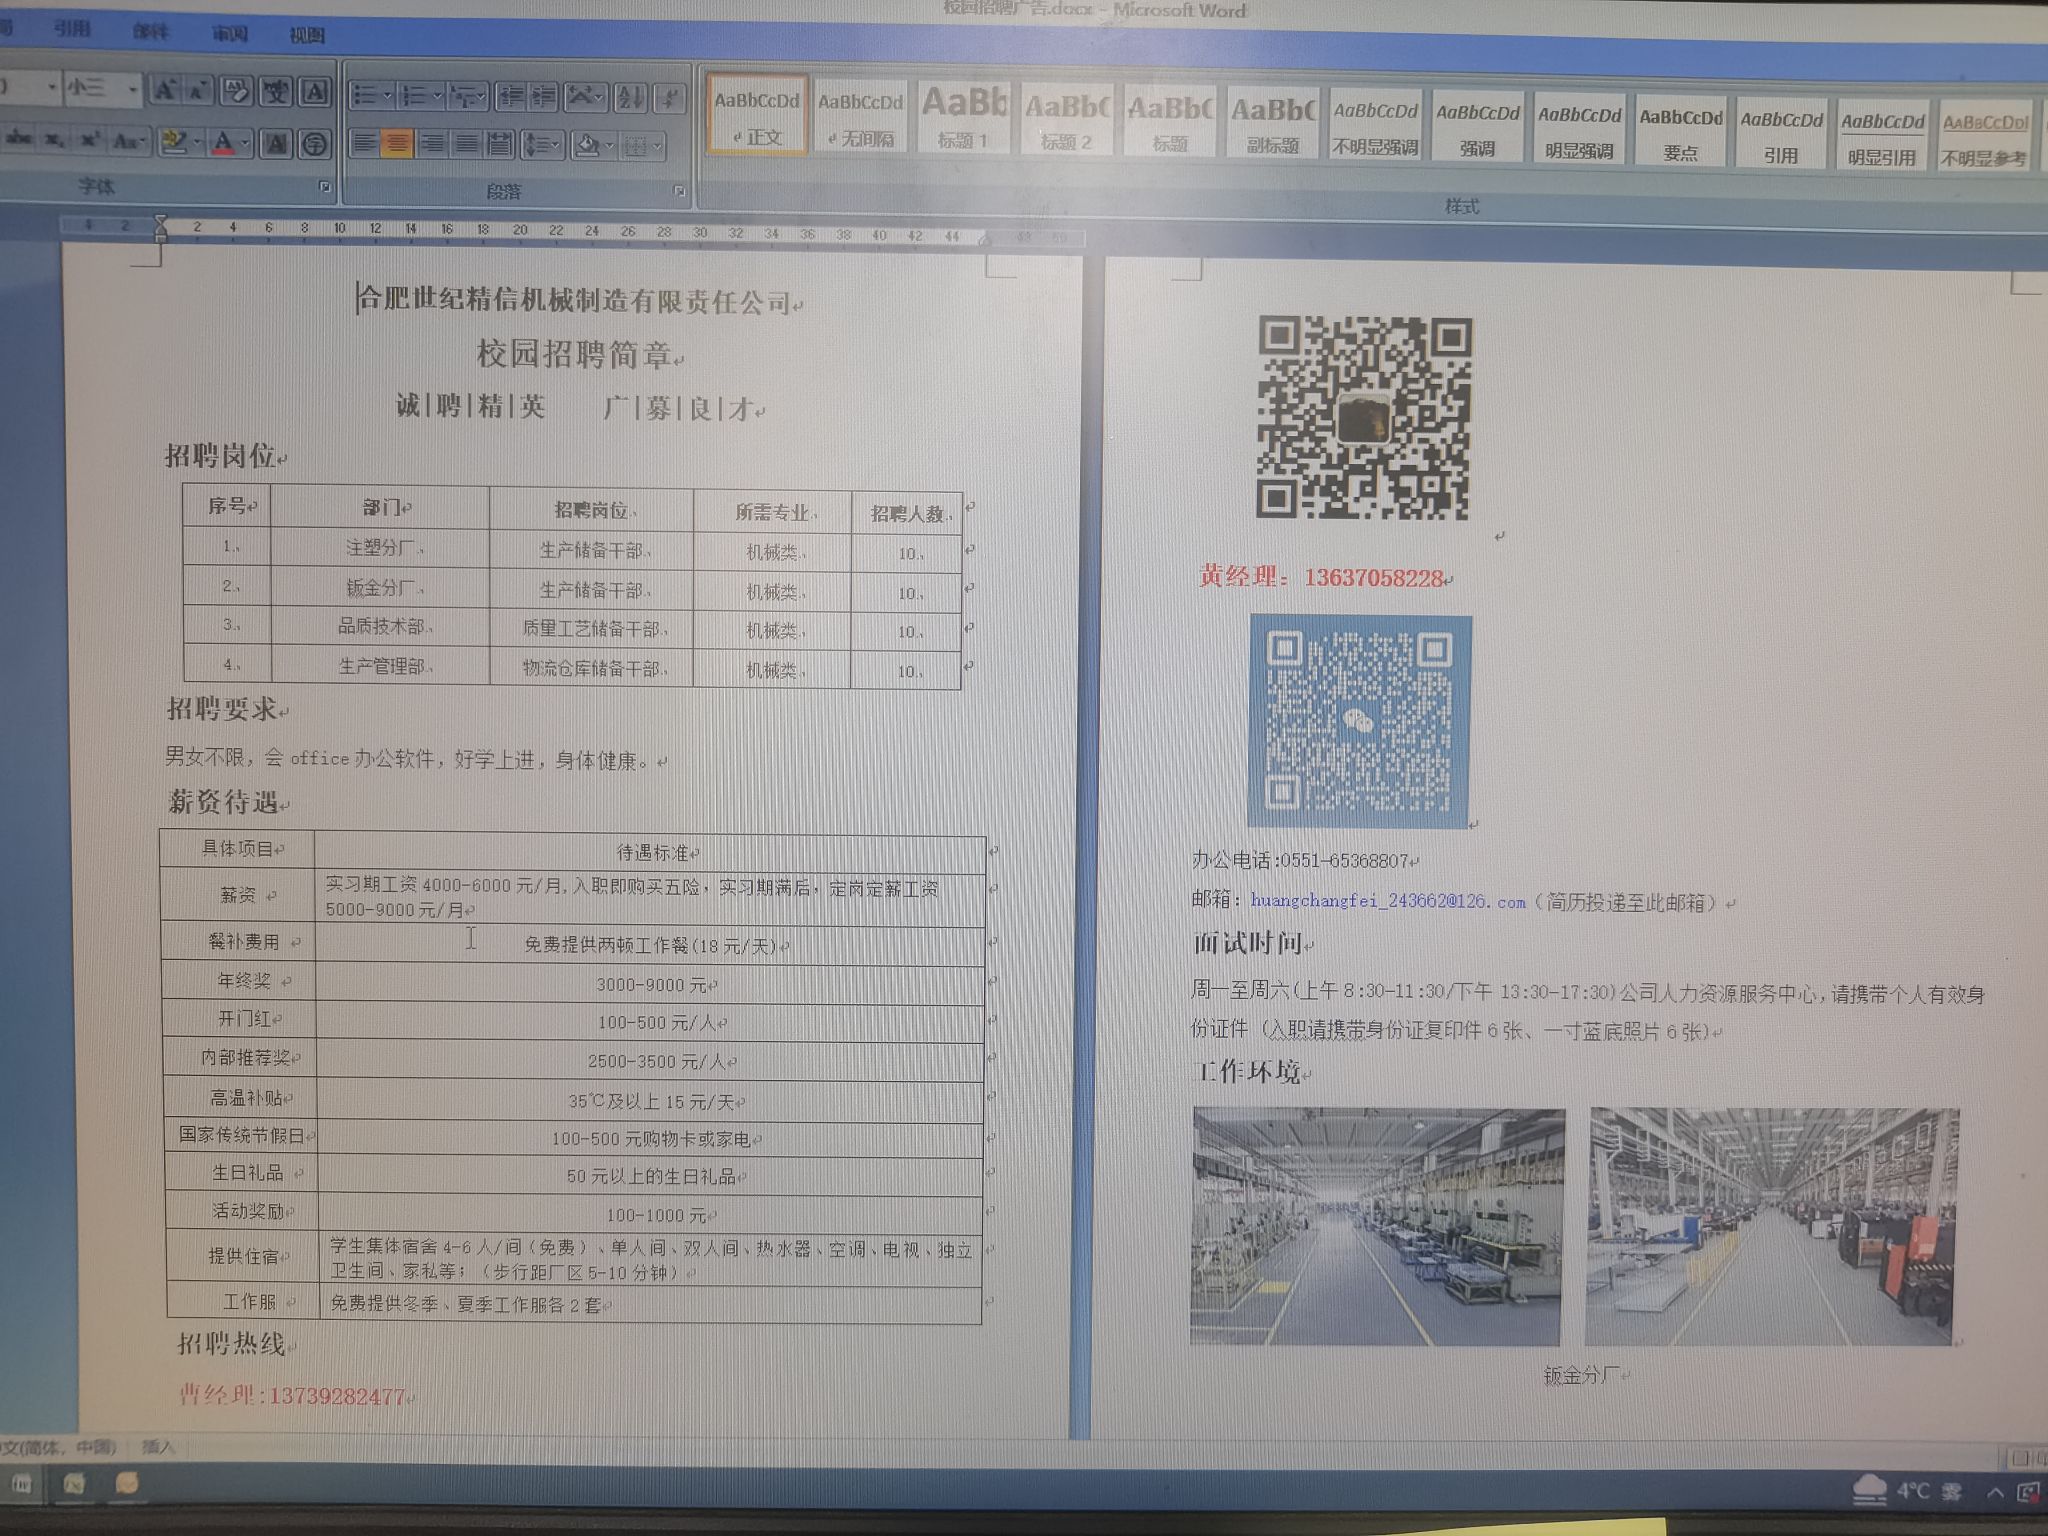The height and width of the screenshot is (1536, 2048).
Task: Open the line spacing dropdown
Action: coord(542,146)
